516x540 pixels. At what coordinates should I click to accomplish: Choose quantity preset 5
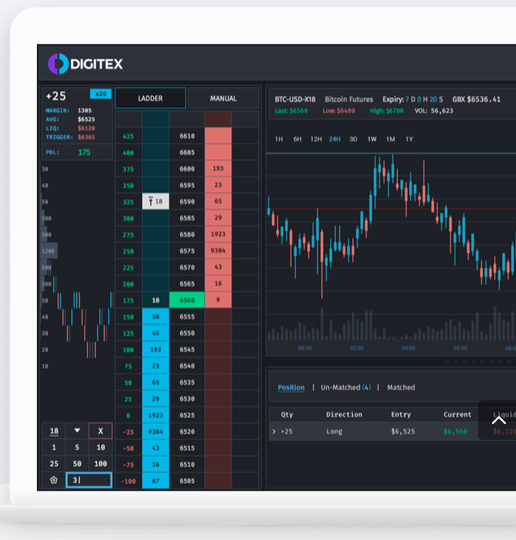tap(77, 447)
